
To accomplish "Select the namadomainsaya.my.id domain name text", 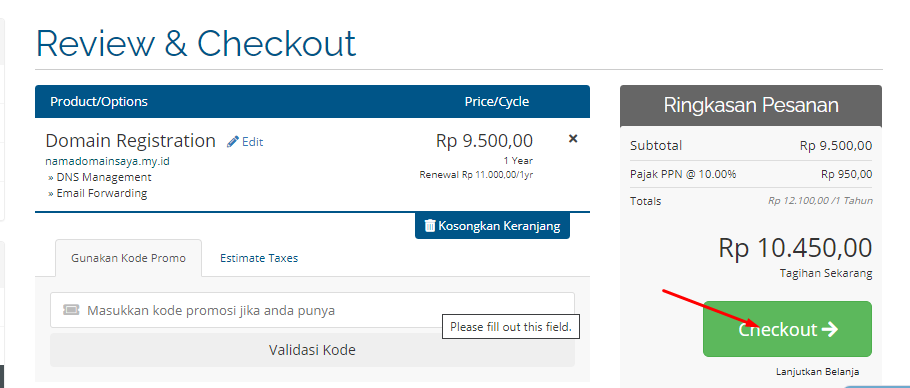I will click(107, 161).
